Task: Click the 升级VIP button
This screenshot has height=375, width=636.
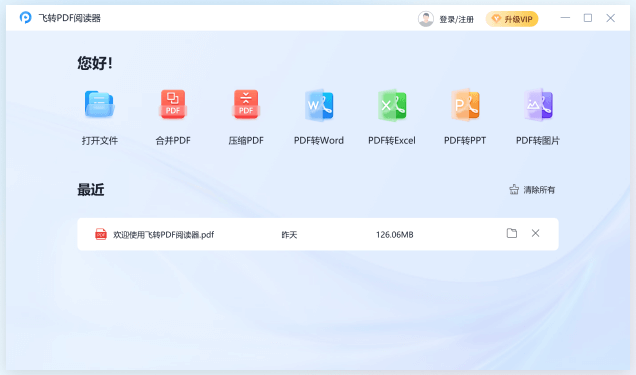Action: pos(512,19)
